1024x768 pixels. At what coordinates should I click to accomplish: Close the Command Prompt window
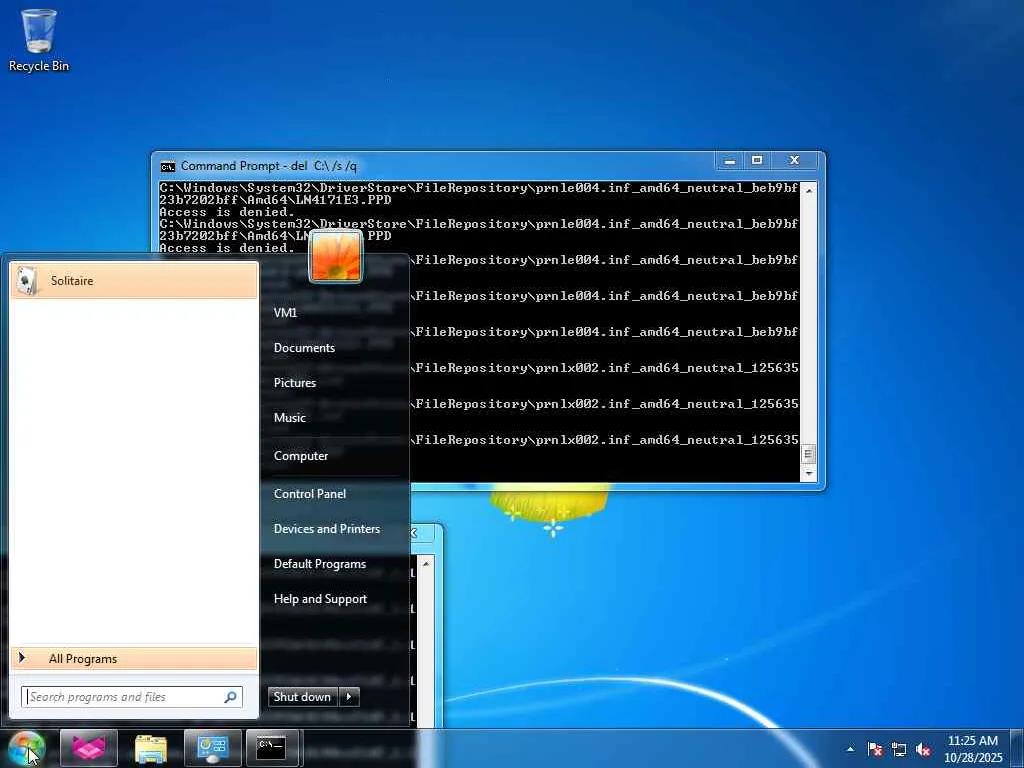tap(795, 160)
